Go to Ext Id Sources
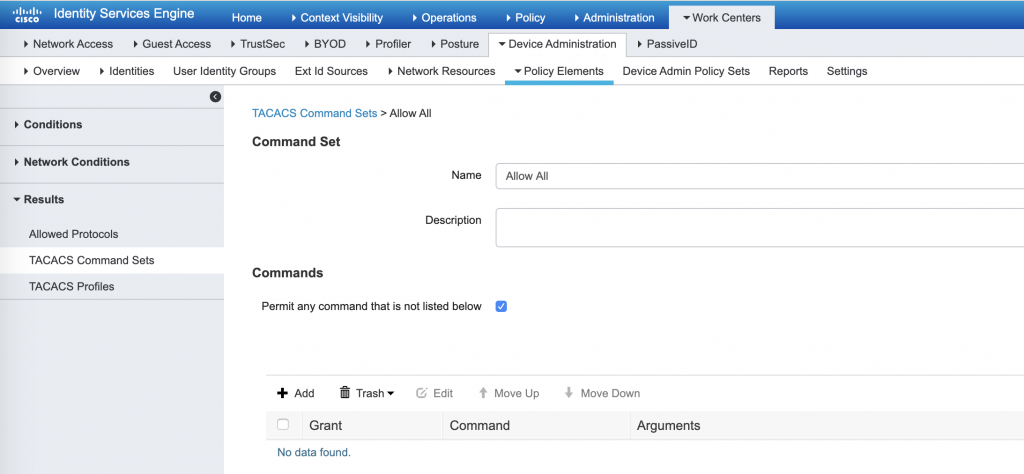The image size is (1024, 474). pos(331,71)
